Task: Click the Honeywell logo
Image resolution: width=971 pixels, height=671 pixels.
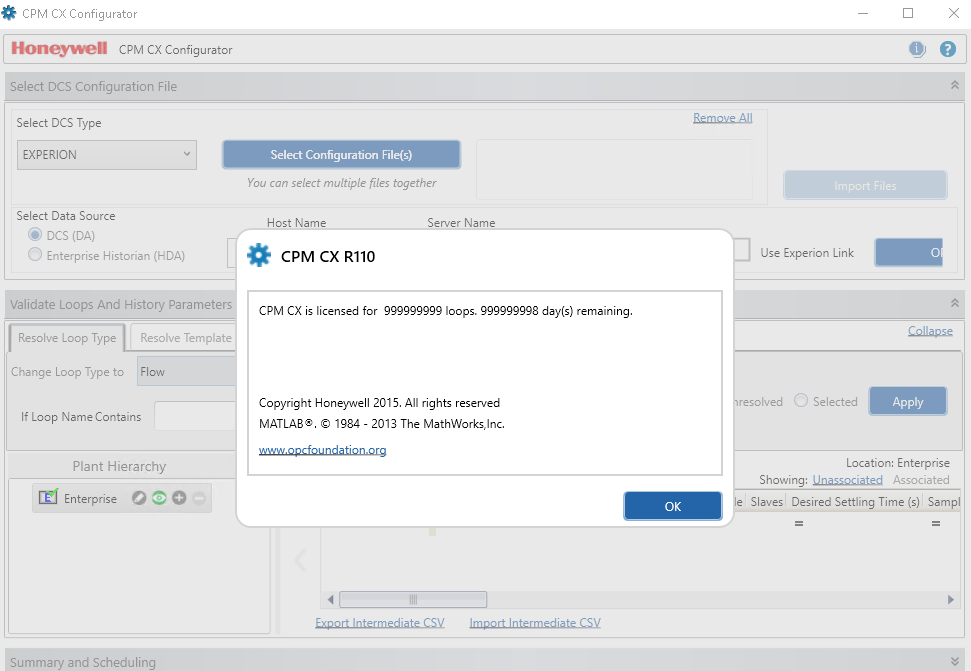Action: click(59, 49)
